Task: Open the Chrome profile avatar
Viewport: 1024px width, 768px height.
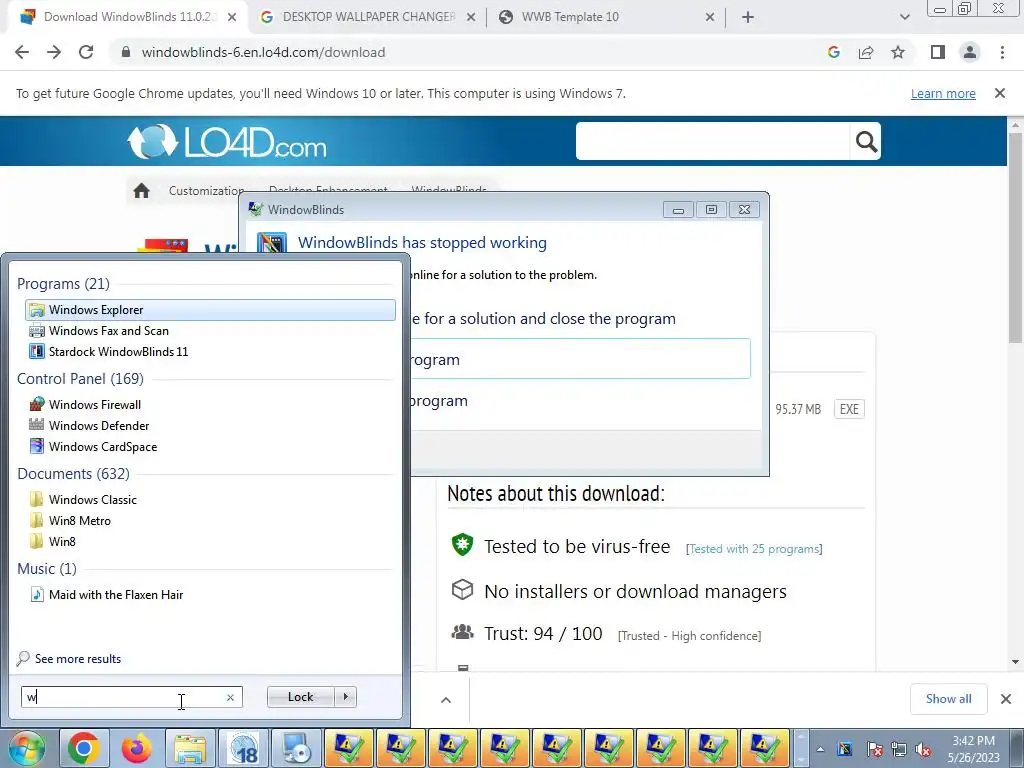Action: (x=970, y=52)
